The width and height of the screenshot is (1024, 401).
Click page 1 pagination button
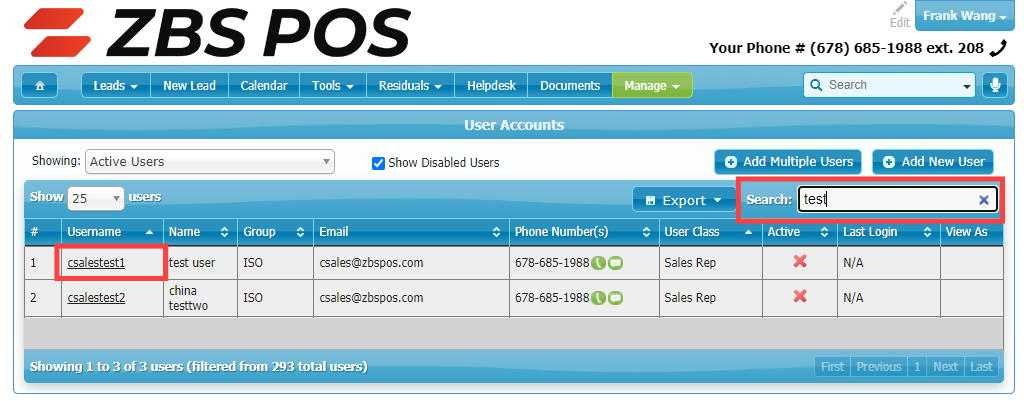coord(917,367)
